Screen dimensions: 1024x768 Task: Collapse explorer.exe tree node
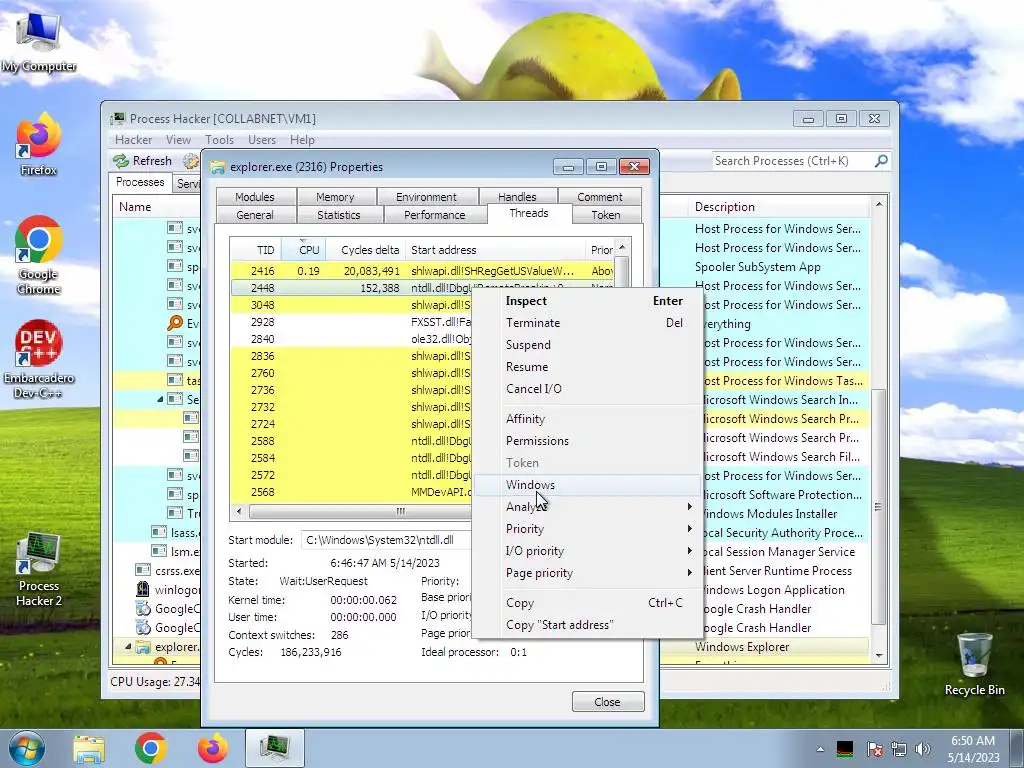click(x=128, y=647)
